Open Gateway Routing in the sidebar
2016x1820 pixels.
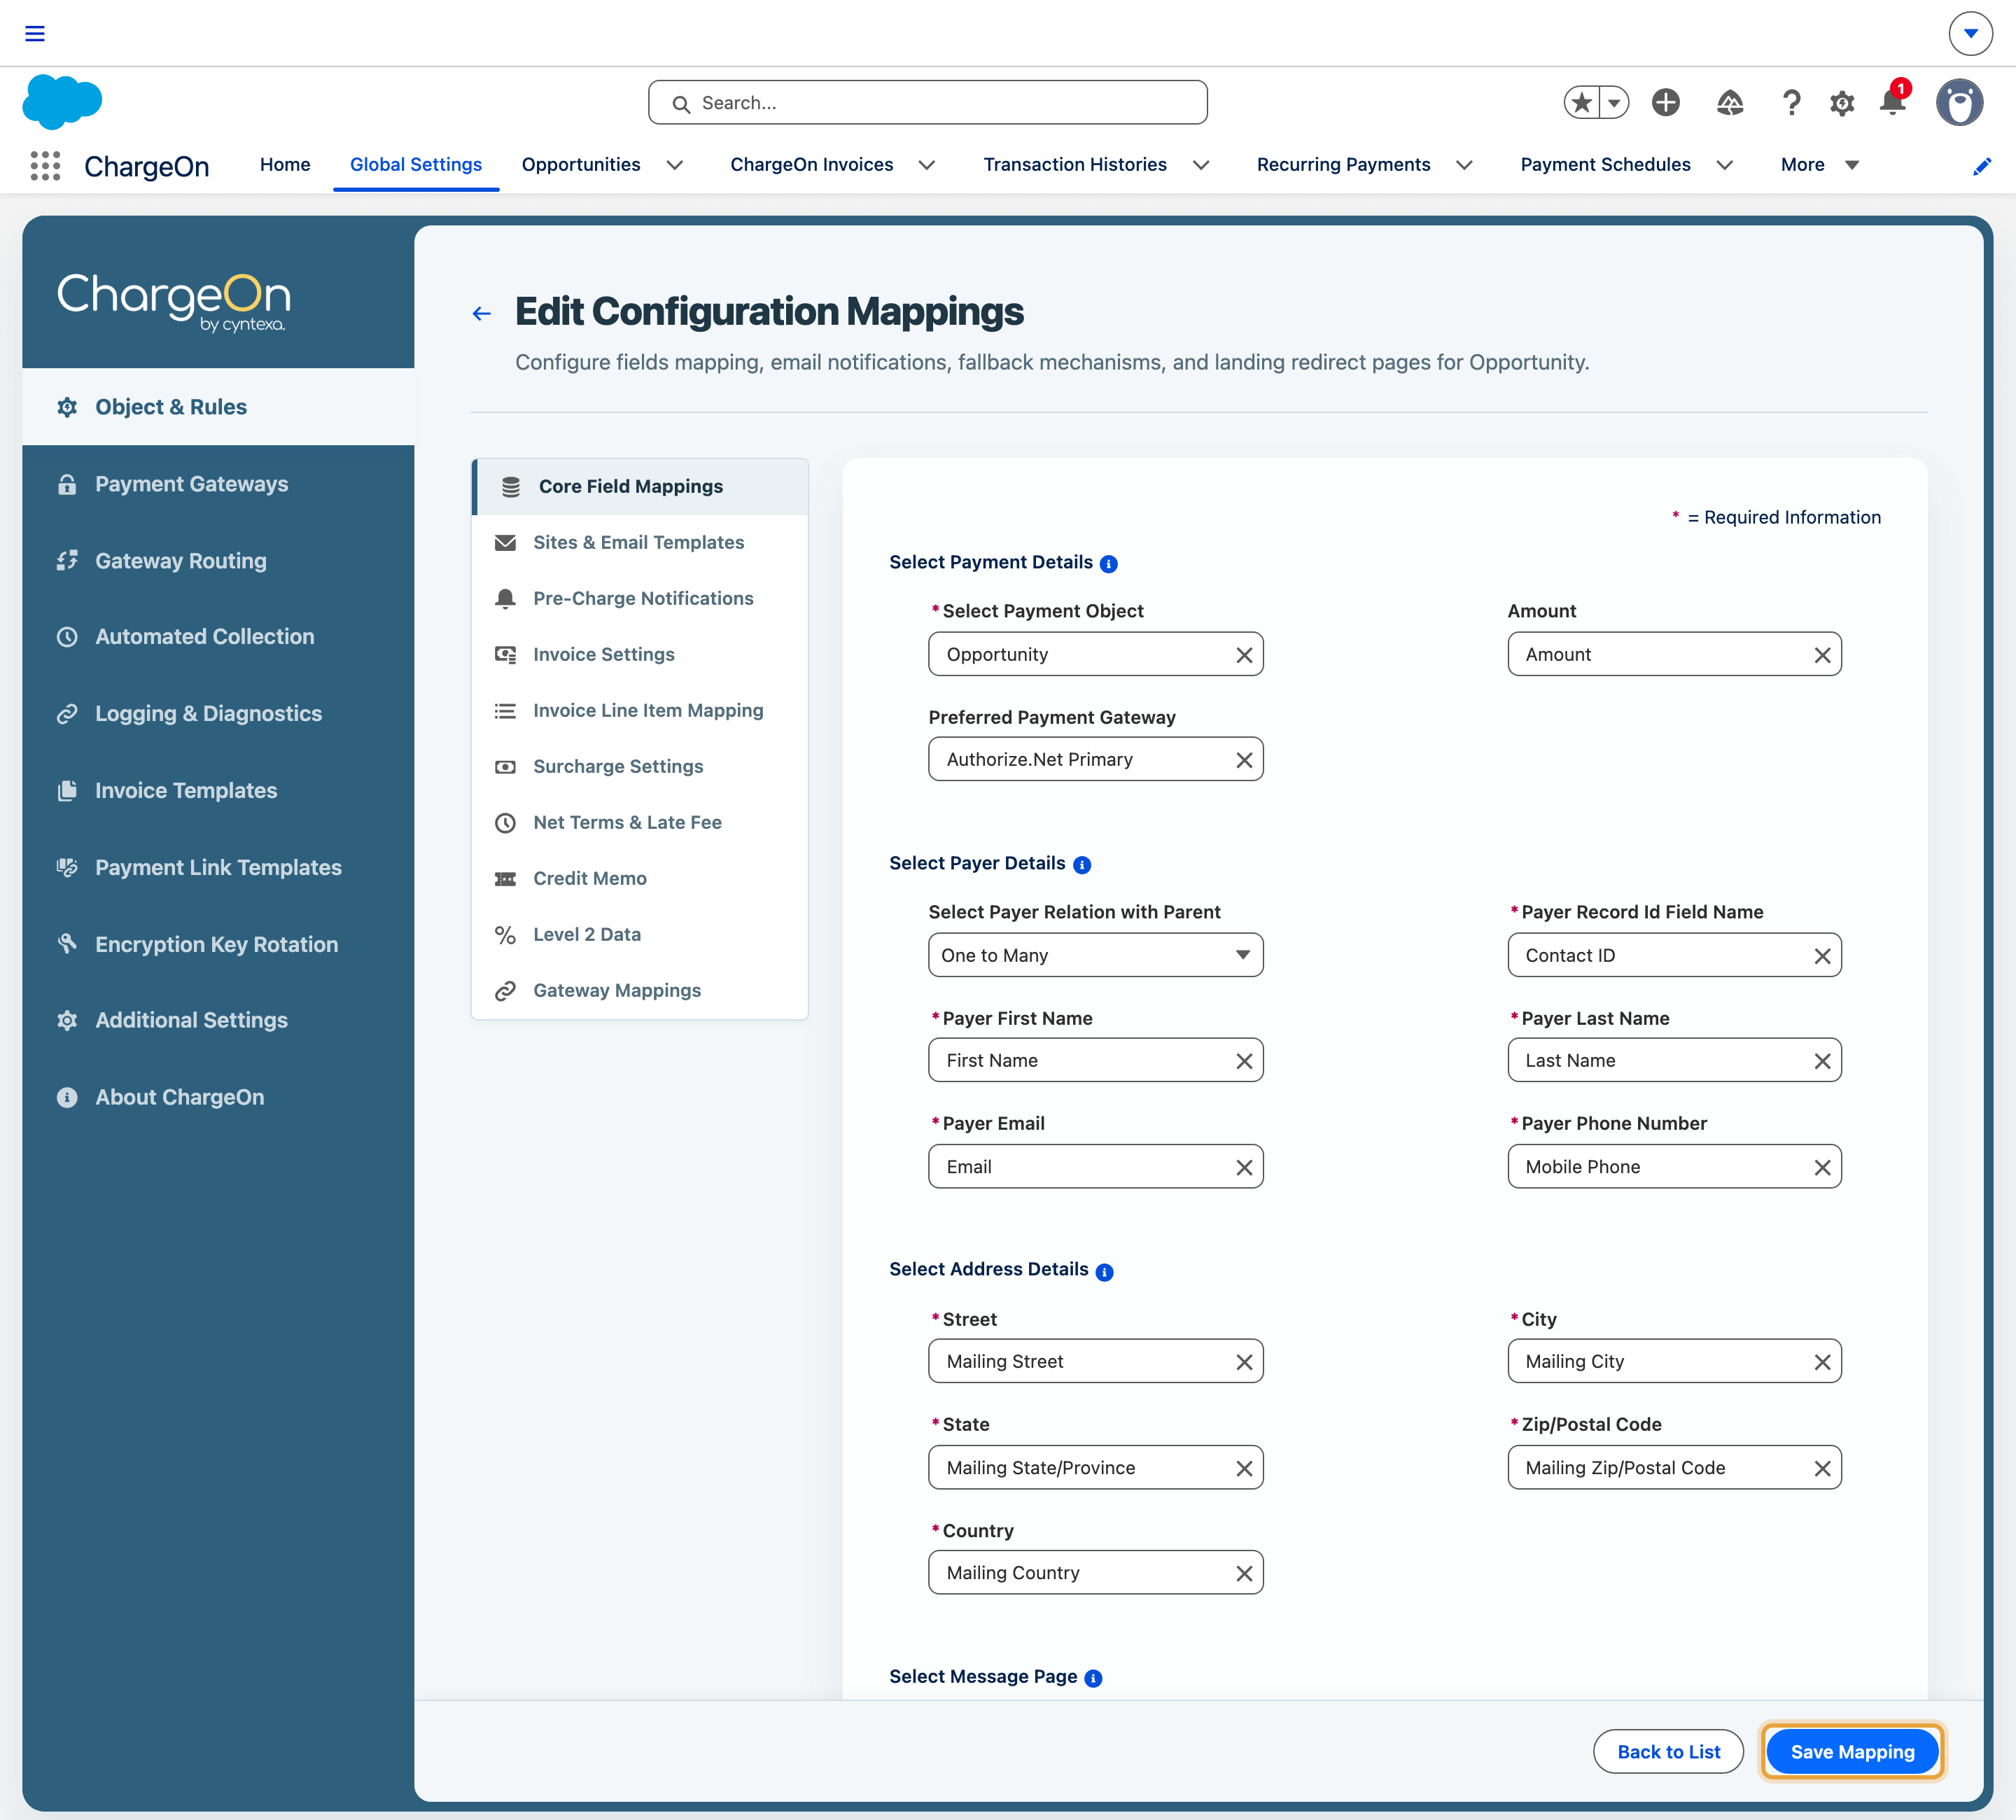218,561
